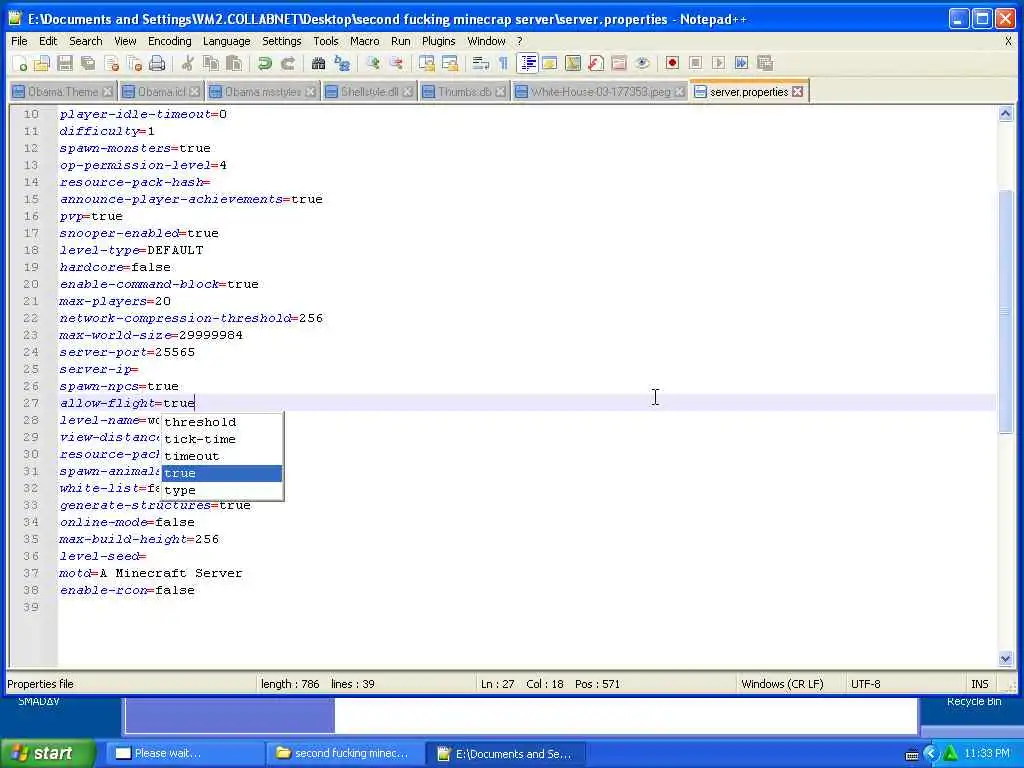Switch to 'Please wait...' taskbar window
The width and height of the screenshot is (1024, 768).
tap(185, 753)
